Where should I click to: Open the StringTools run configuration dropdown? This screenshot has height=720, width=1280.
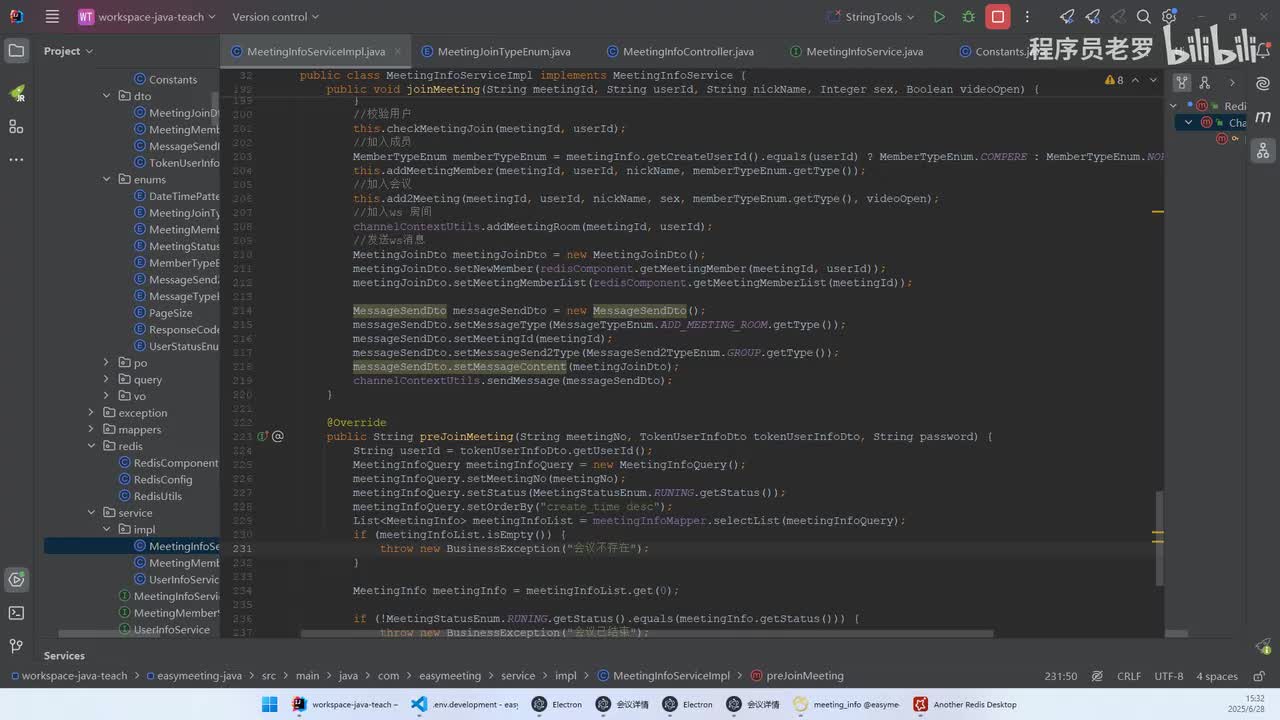tap(872, 17)
